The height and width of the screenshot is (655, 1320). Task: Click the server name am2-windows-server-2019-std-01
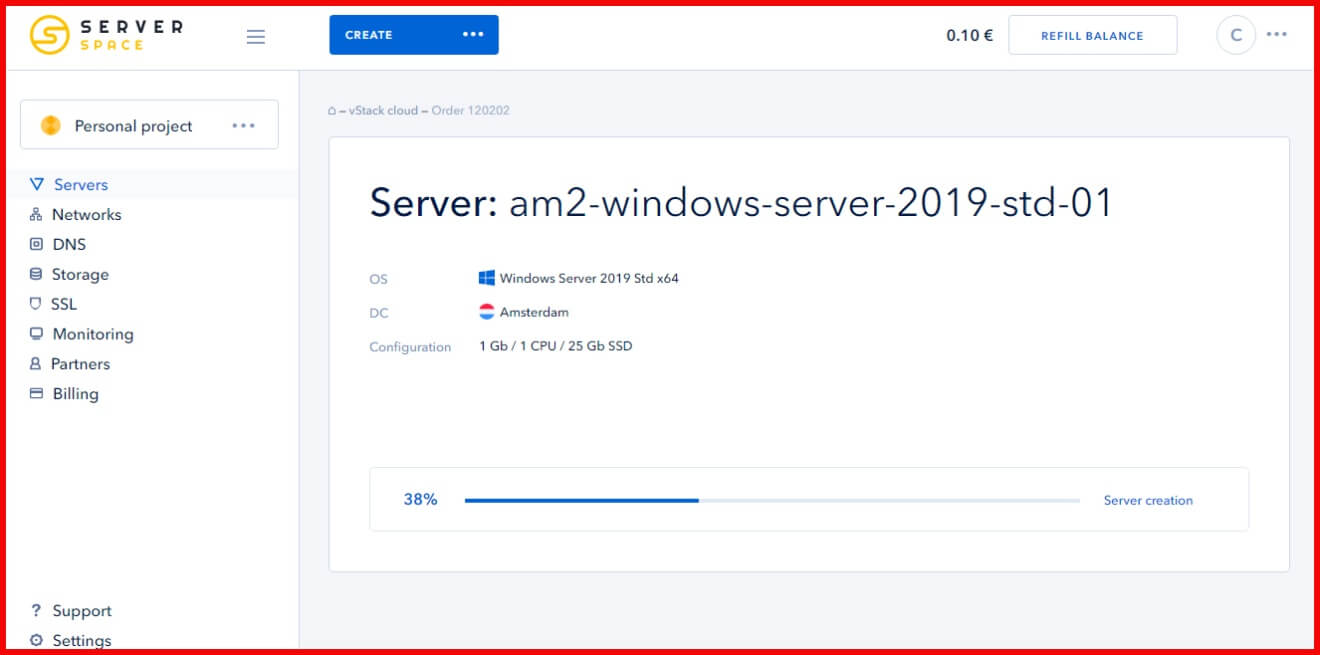coord(811,203)
